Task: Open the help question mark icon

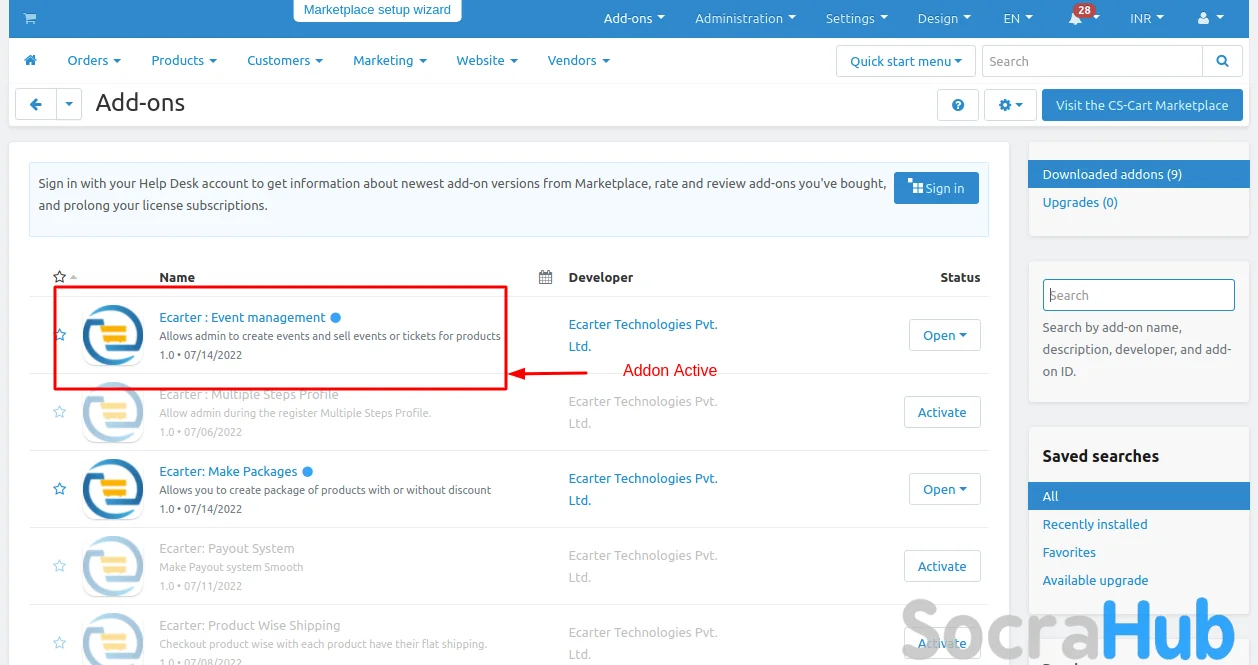Action: (957, 105)
